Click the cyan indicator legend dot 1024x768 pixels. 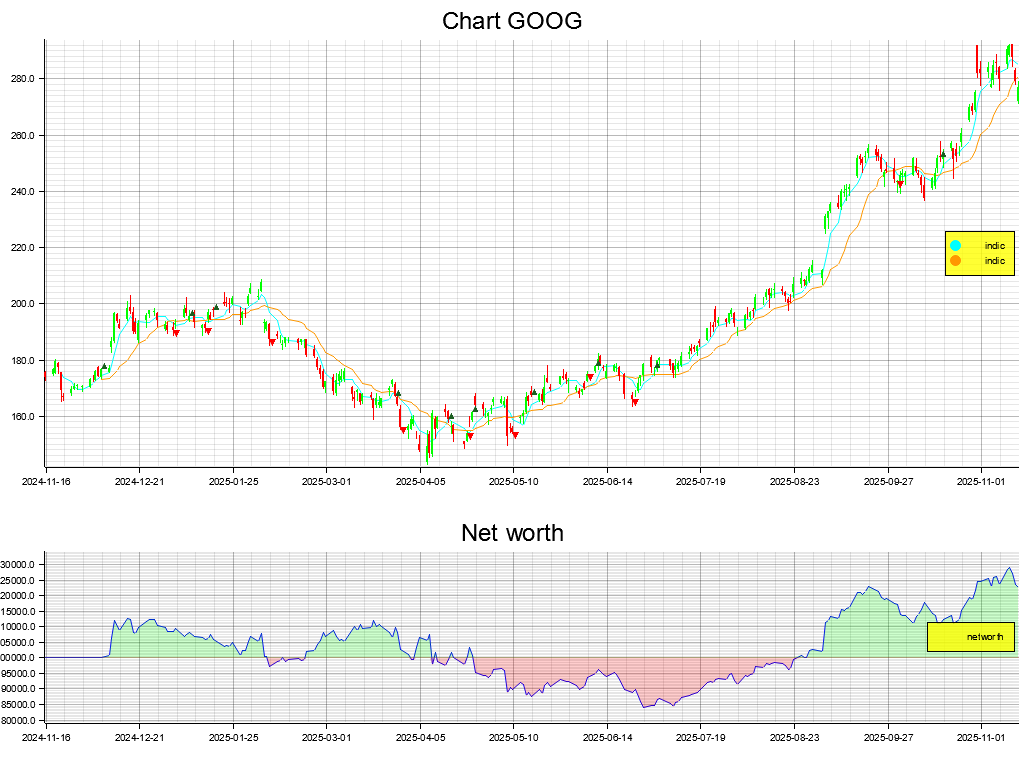pos(955,245)
